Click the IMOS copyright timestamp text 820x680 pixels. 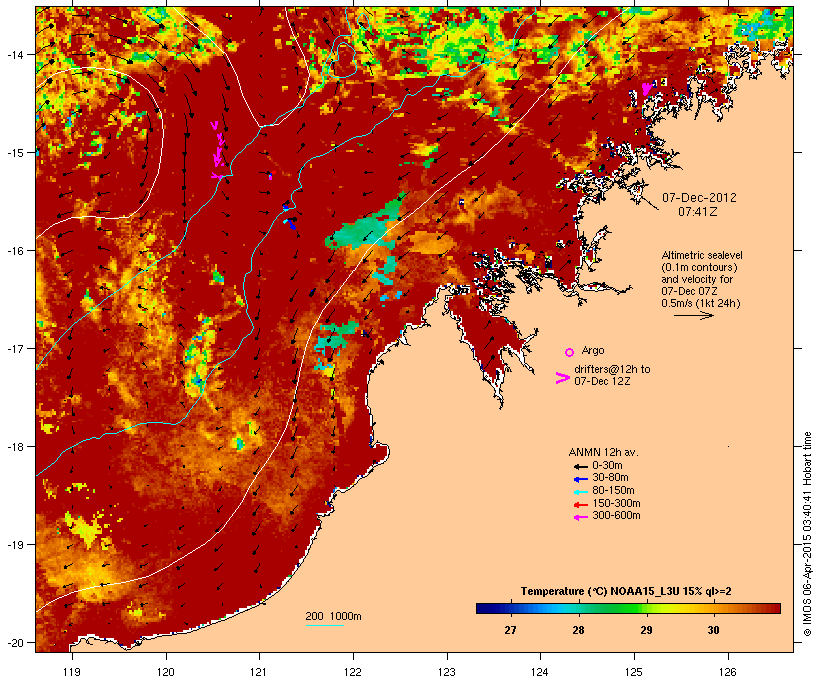(807, 534)
